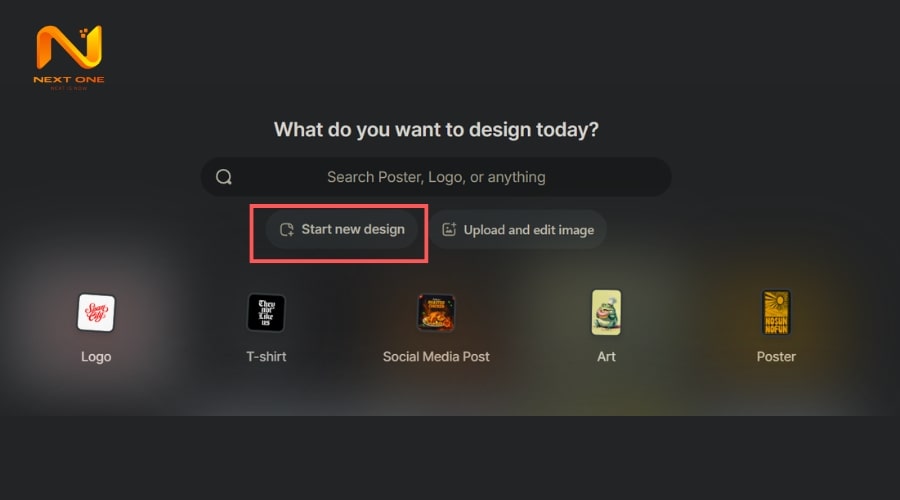Open the T-shirt category thumbnail
Image resolution: width=900 pixels, height=500 pixels.
click(x=266, y=312)
